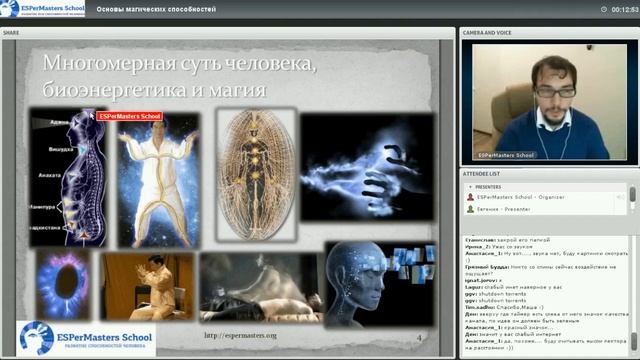Click the hands with blue energy image
The height and width of the screenshot is (360, 640).
pos(367,167)
